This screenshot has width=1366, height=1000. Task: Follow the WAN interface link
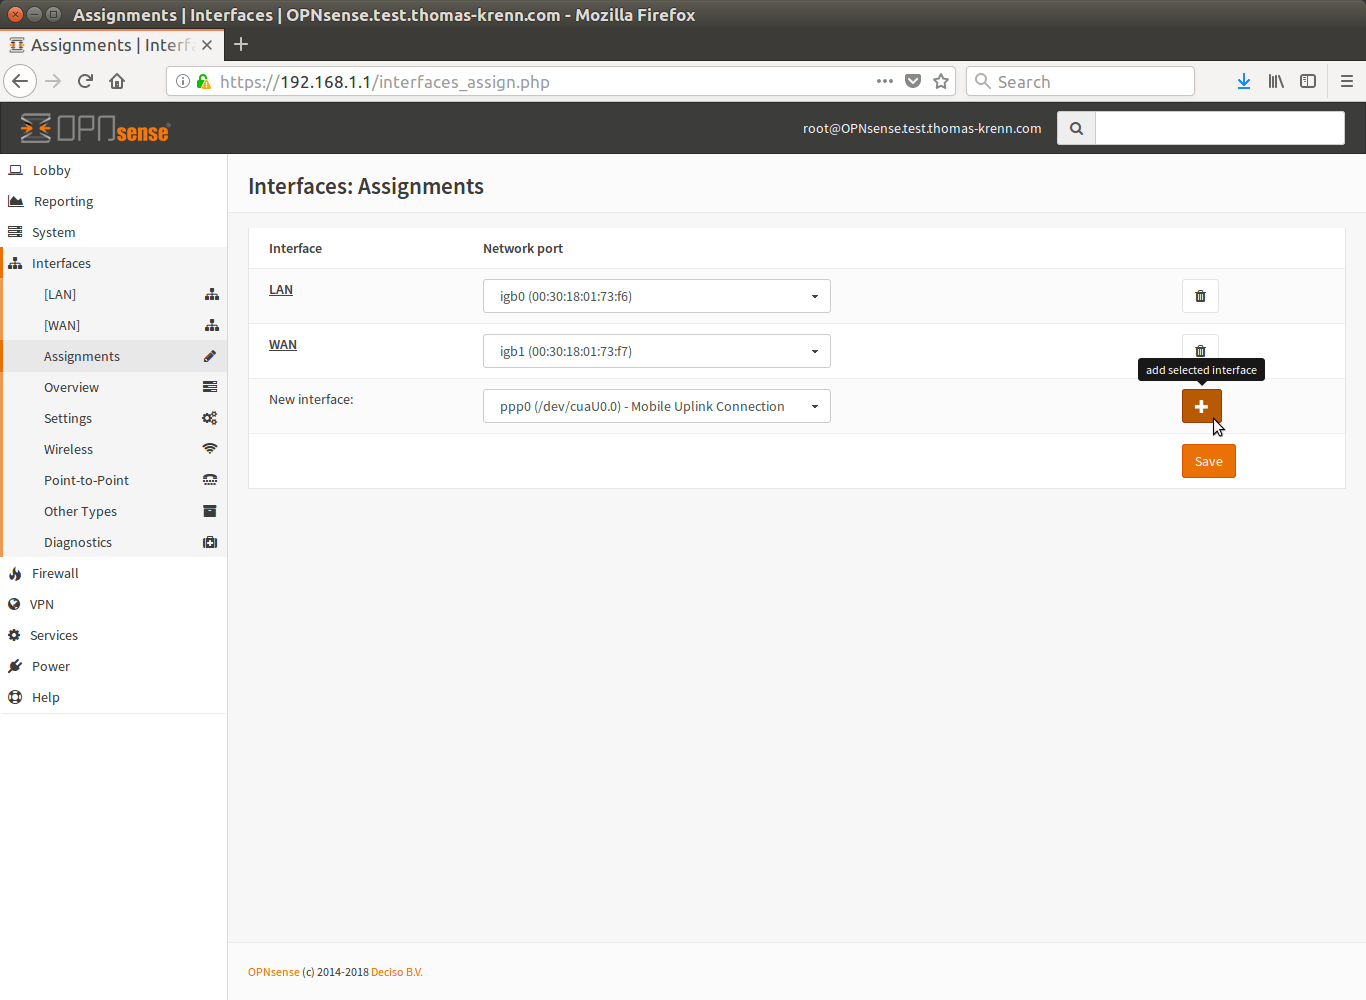pyautogui.click(x=282, y=345)
